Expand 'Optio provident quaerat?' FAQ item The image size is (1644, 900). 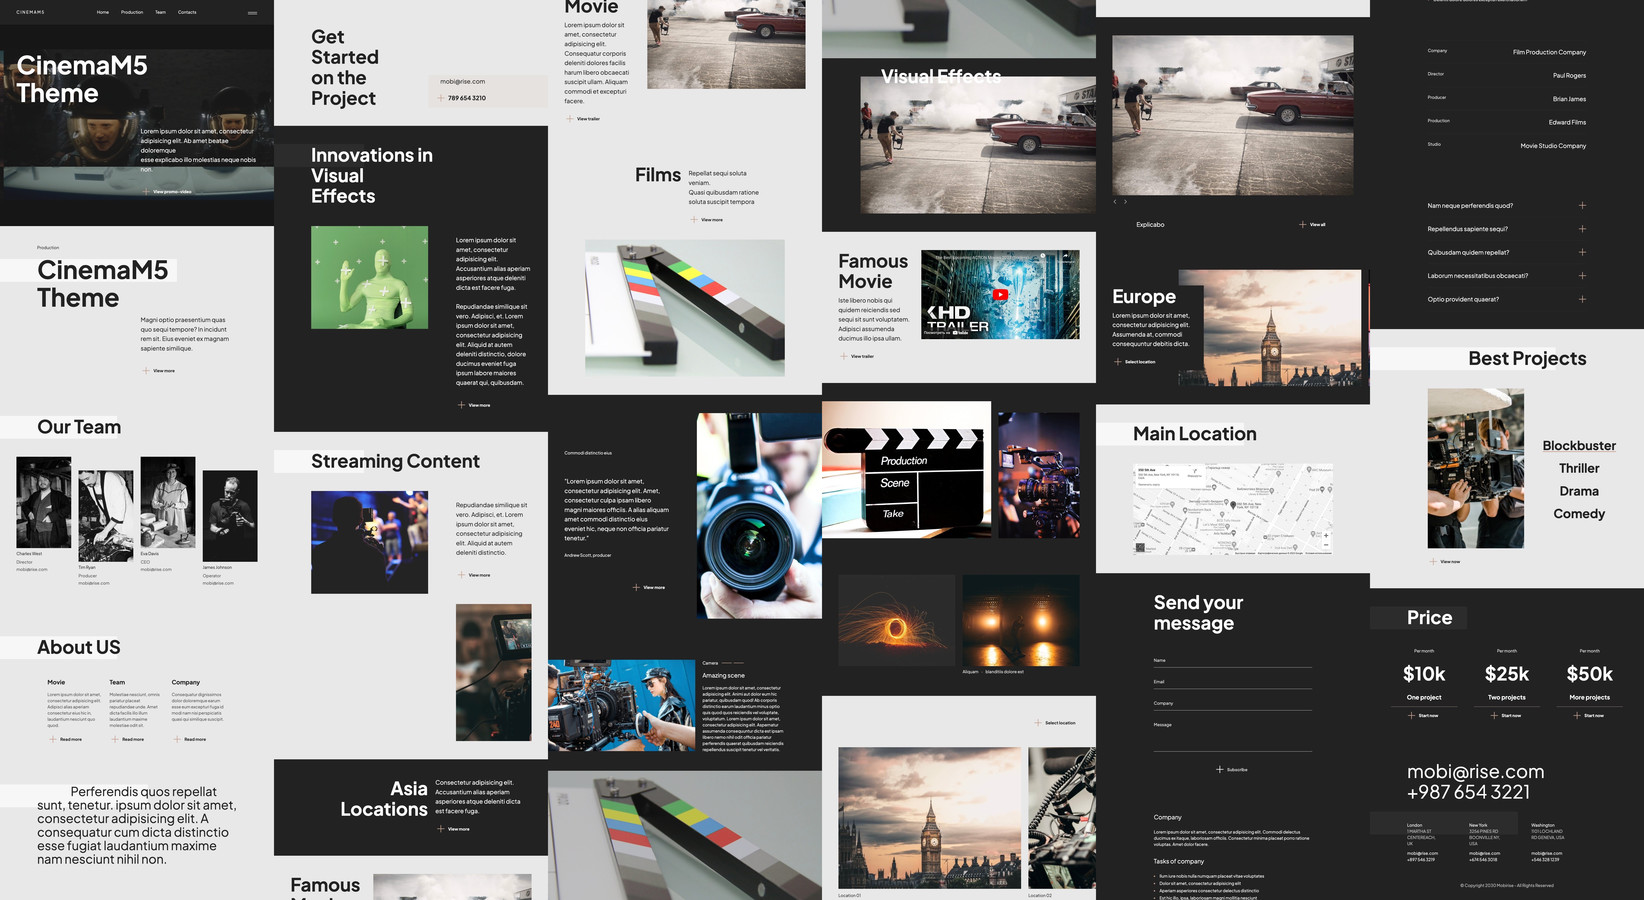coord(1582,299)
